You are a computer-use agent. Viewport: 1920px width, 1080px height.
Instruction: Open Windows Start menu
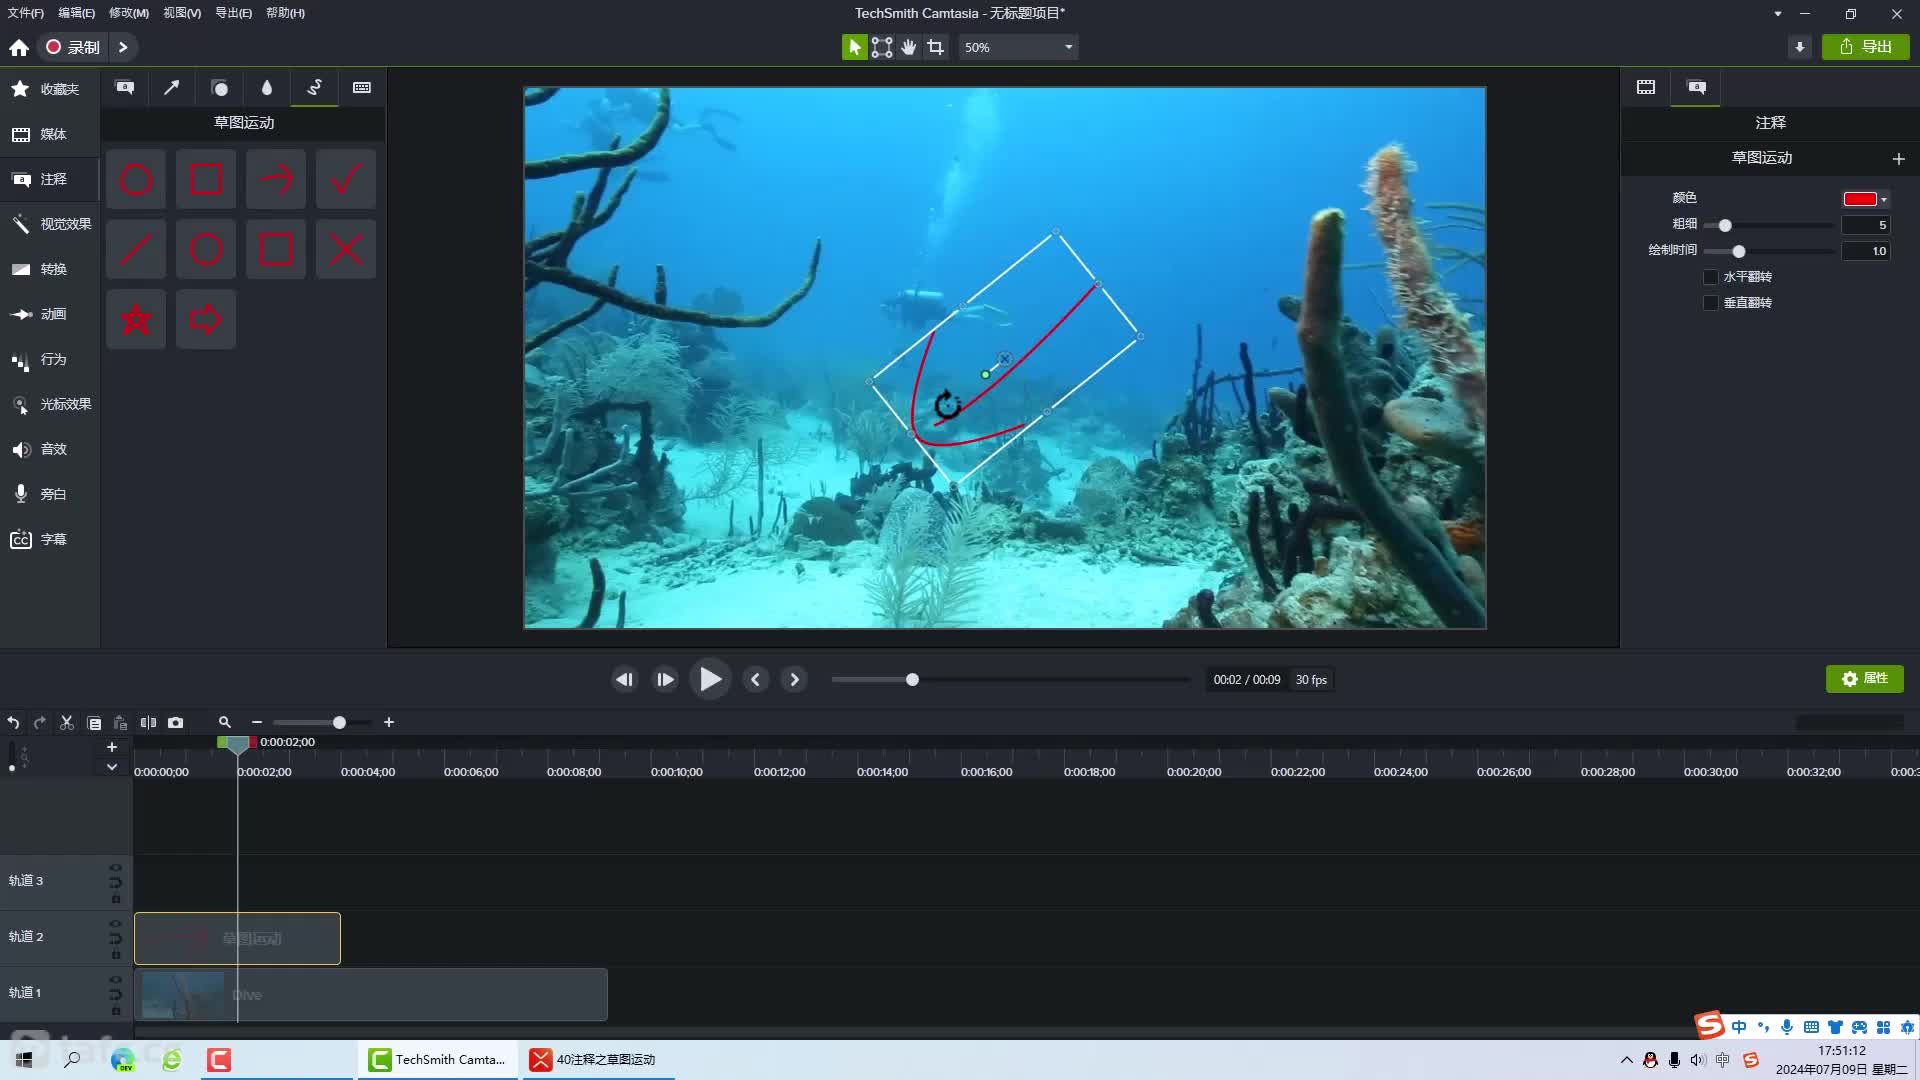[24, 1059]
